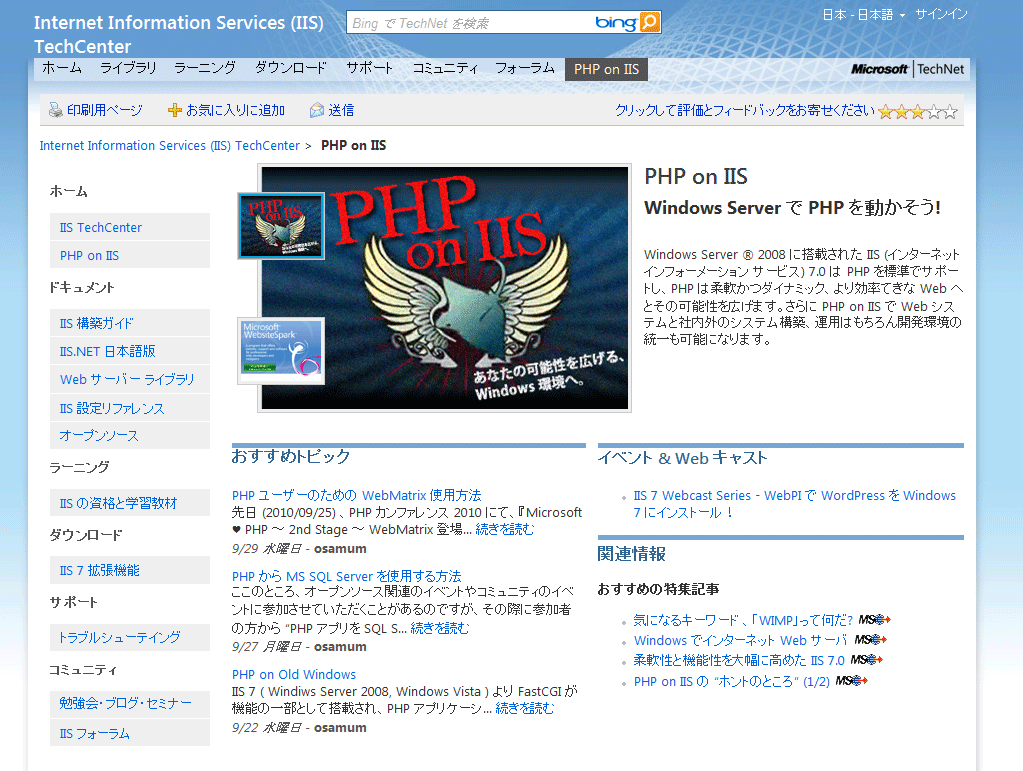
Task: Open IIS.NET 日本語版 sidebar link
Action: tap(130, 351)
